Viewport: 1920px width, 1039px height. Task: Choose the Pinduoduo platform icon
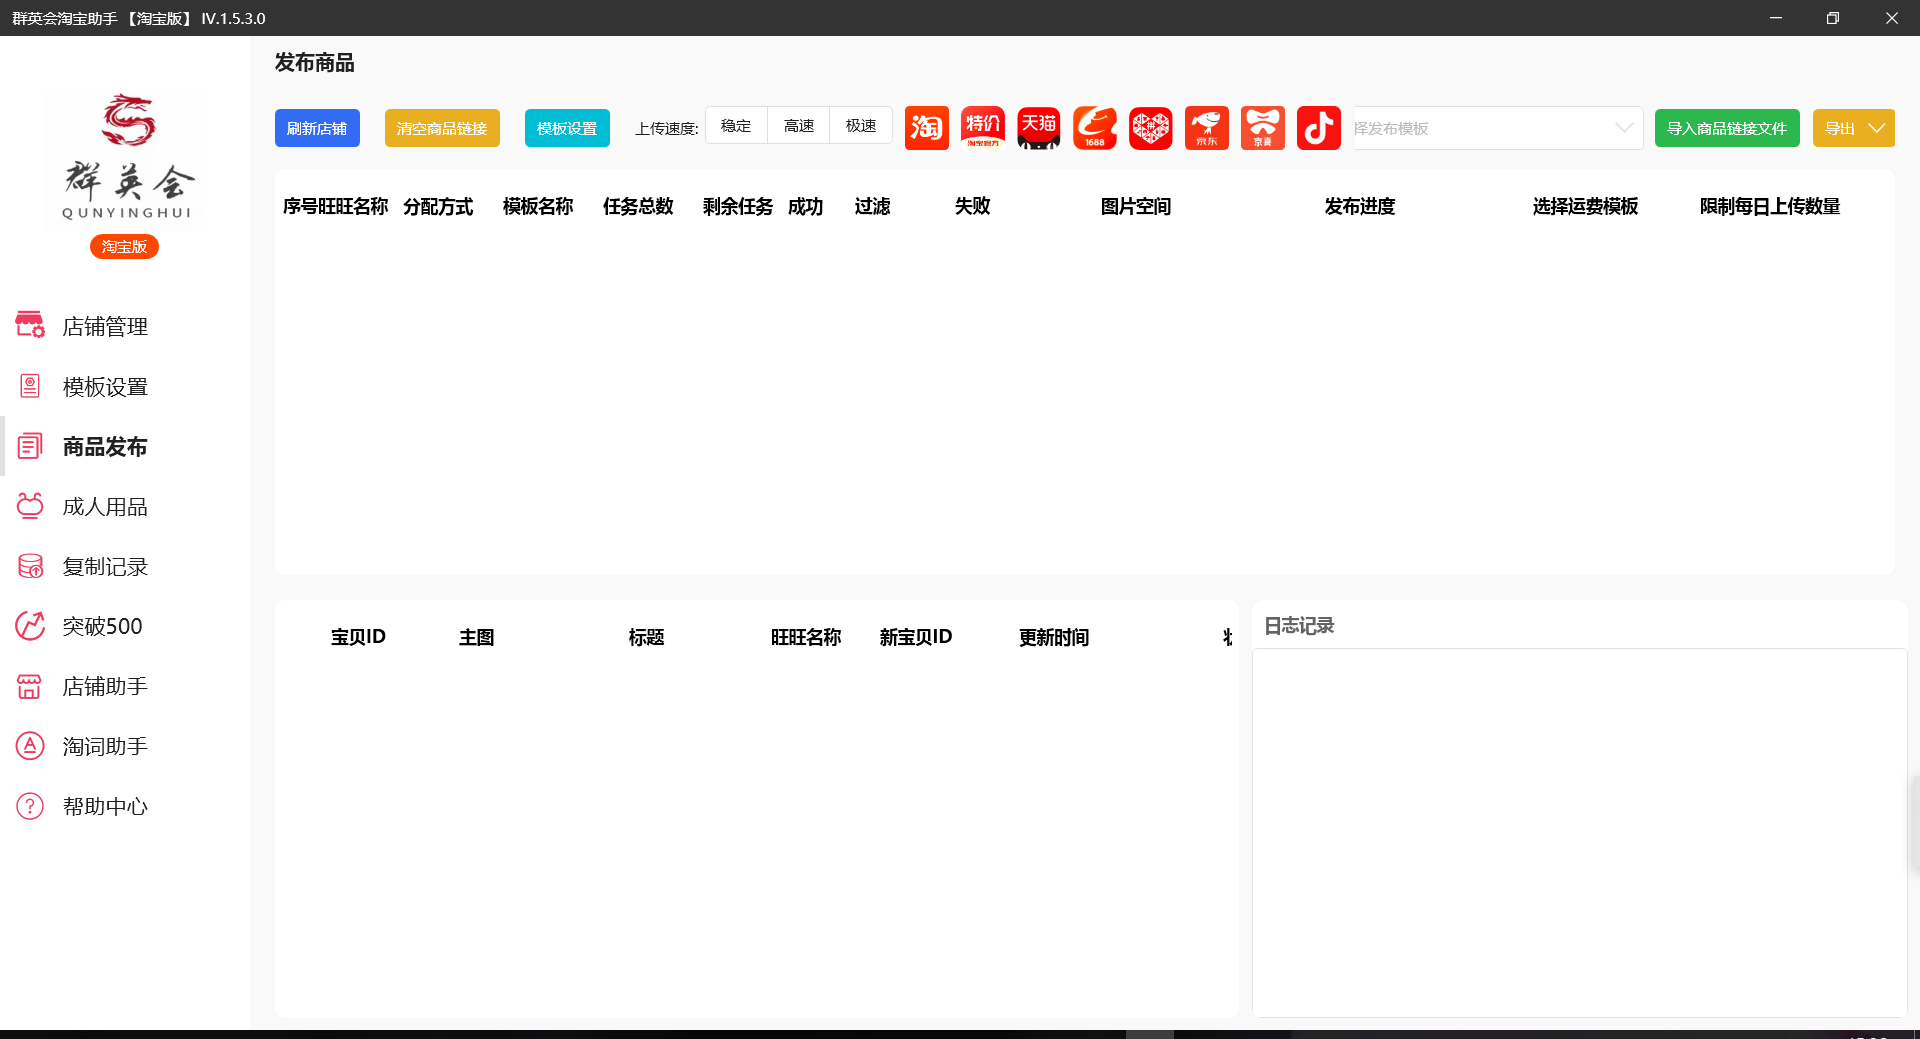[1150, 128]
